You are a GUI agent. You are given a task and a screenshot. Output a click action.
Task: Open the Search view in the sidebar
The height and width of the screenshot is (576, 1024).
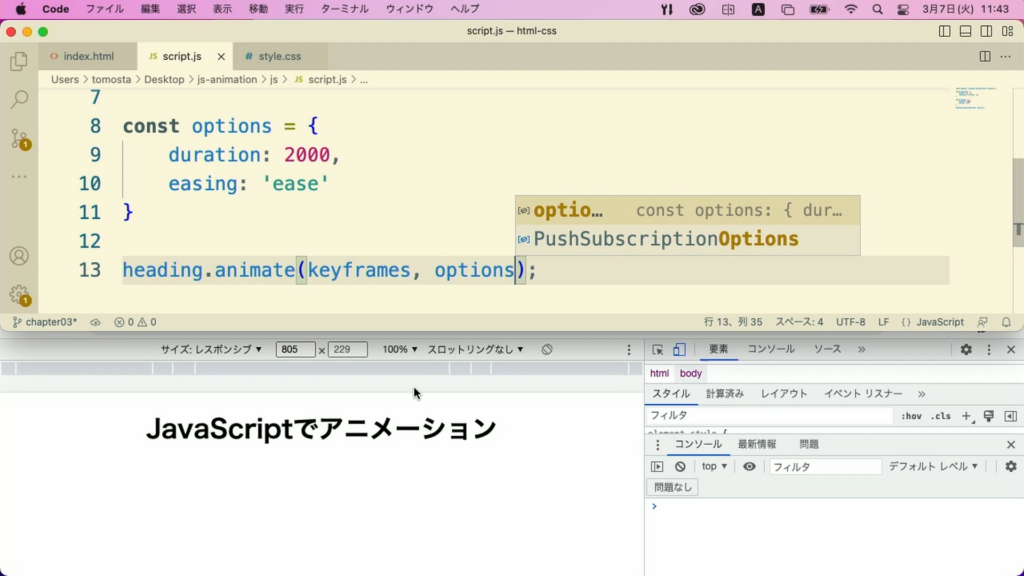click(20, 100)
